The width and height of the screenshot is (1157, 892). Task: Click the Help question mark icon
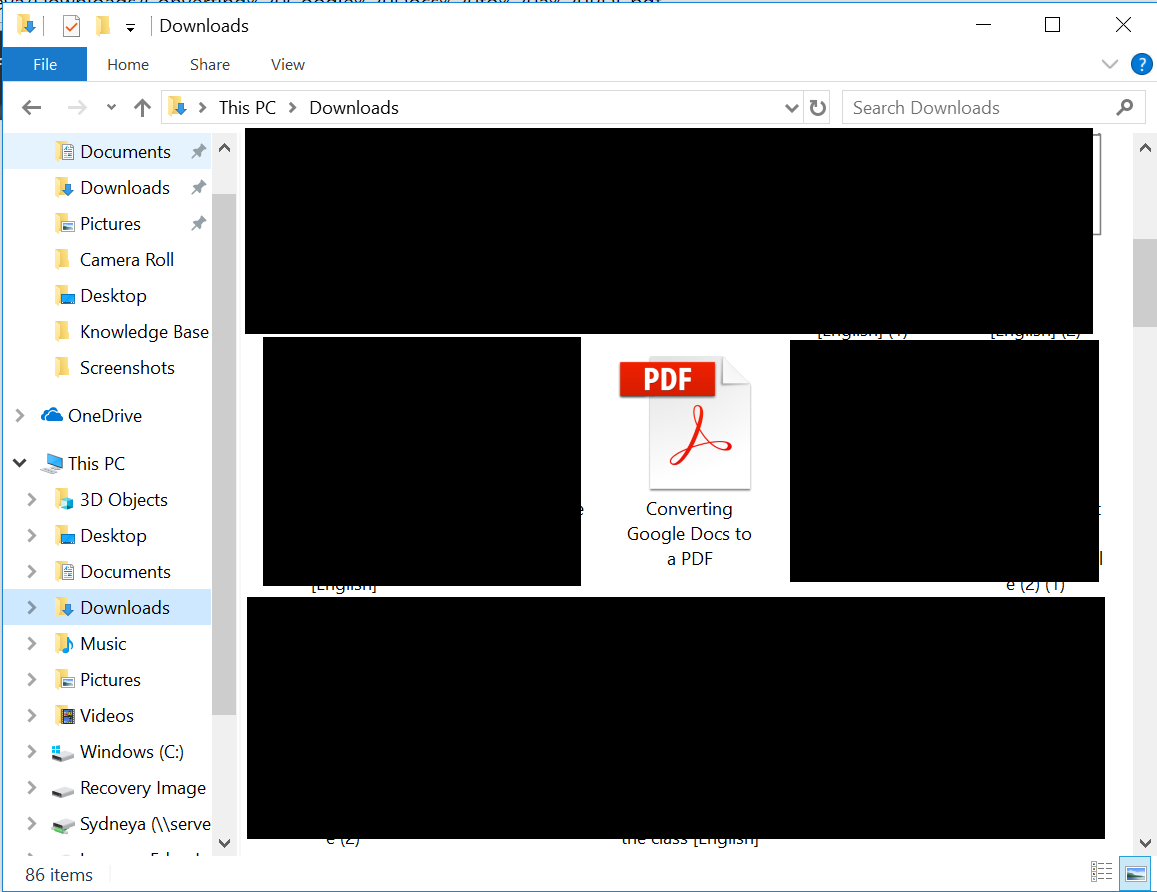pyautogui.click(x=1141, y=65)
